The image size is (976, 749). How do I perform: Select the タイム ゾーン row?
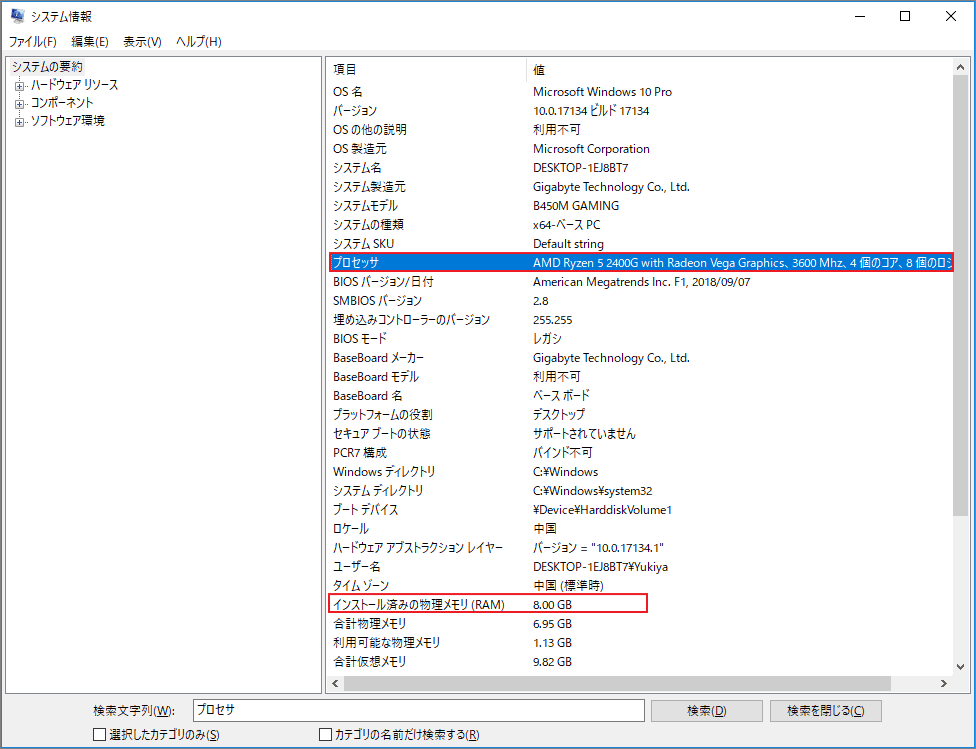(x=640, y=585)
